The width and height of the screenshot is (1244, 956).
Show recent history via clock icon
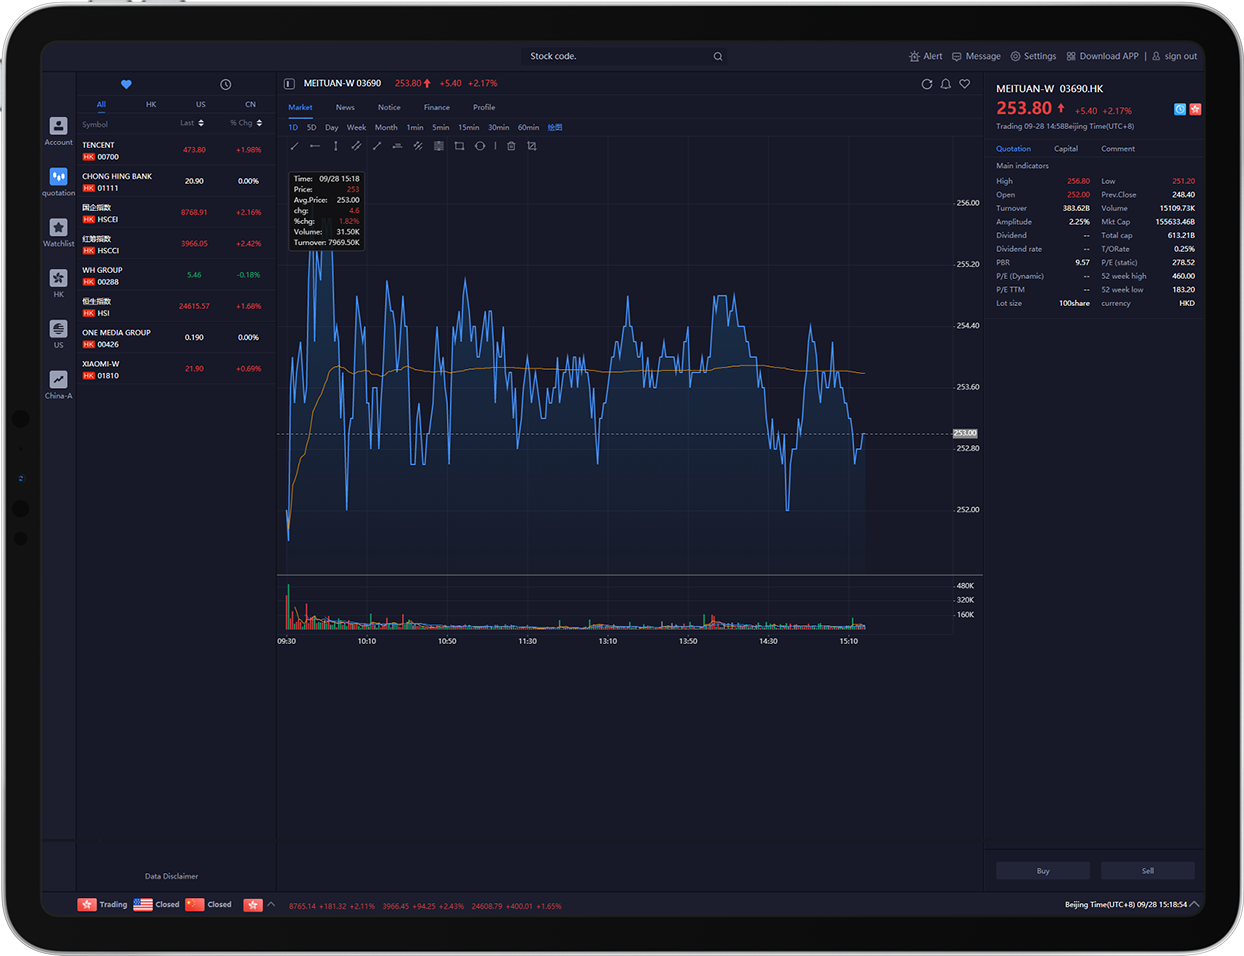226,84
